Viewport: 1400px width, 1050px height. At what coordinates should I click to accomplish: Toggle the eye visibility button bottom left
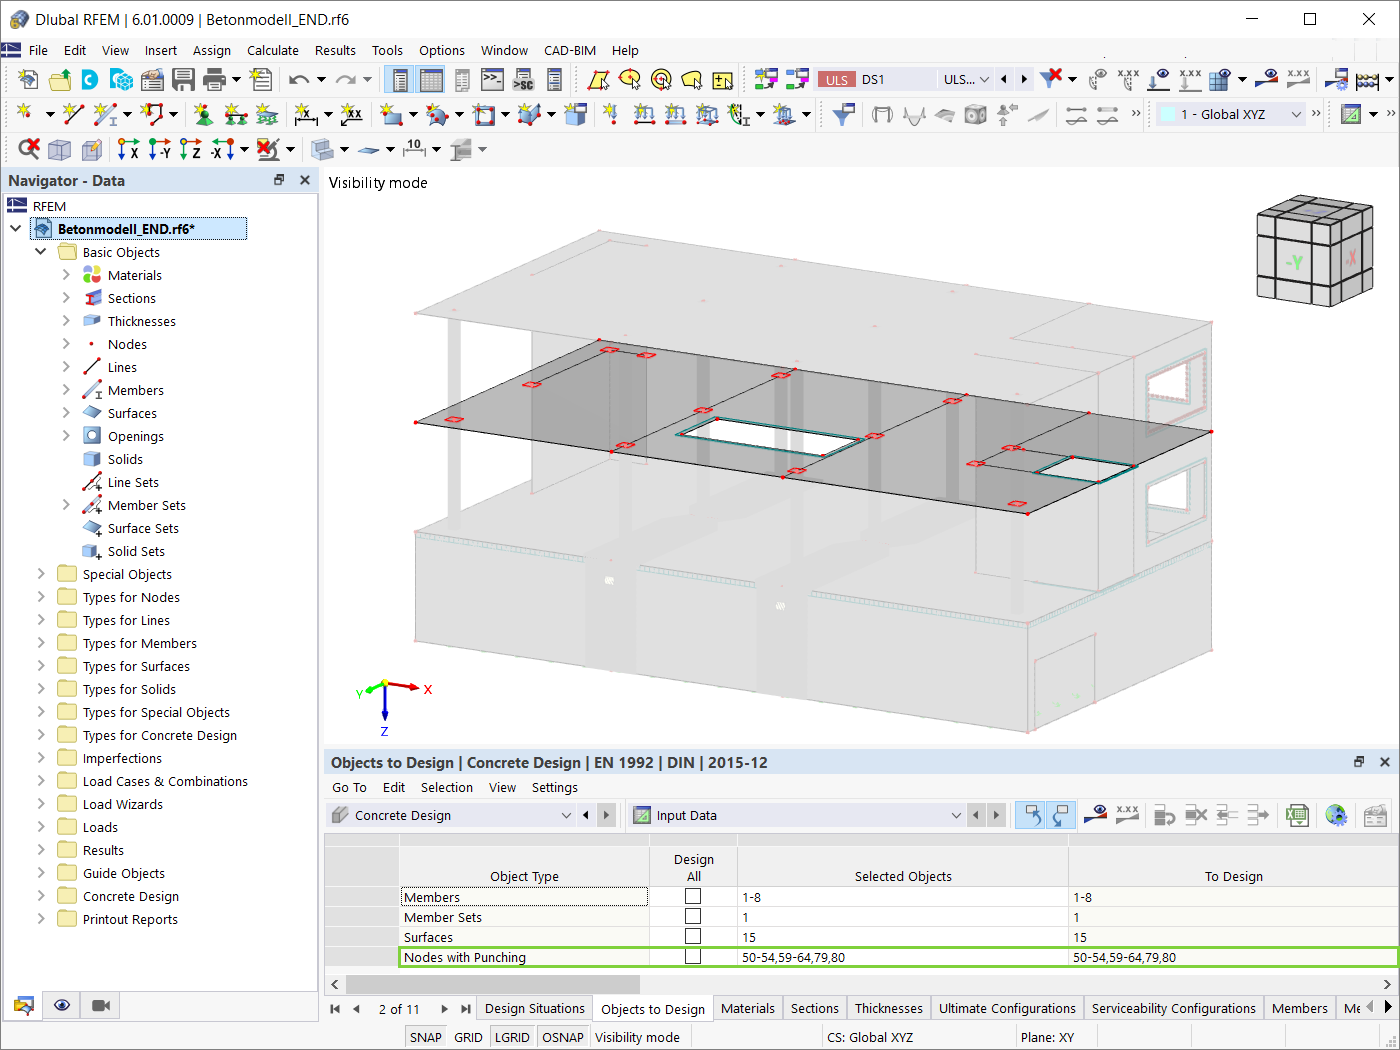point(62,1005)
